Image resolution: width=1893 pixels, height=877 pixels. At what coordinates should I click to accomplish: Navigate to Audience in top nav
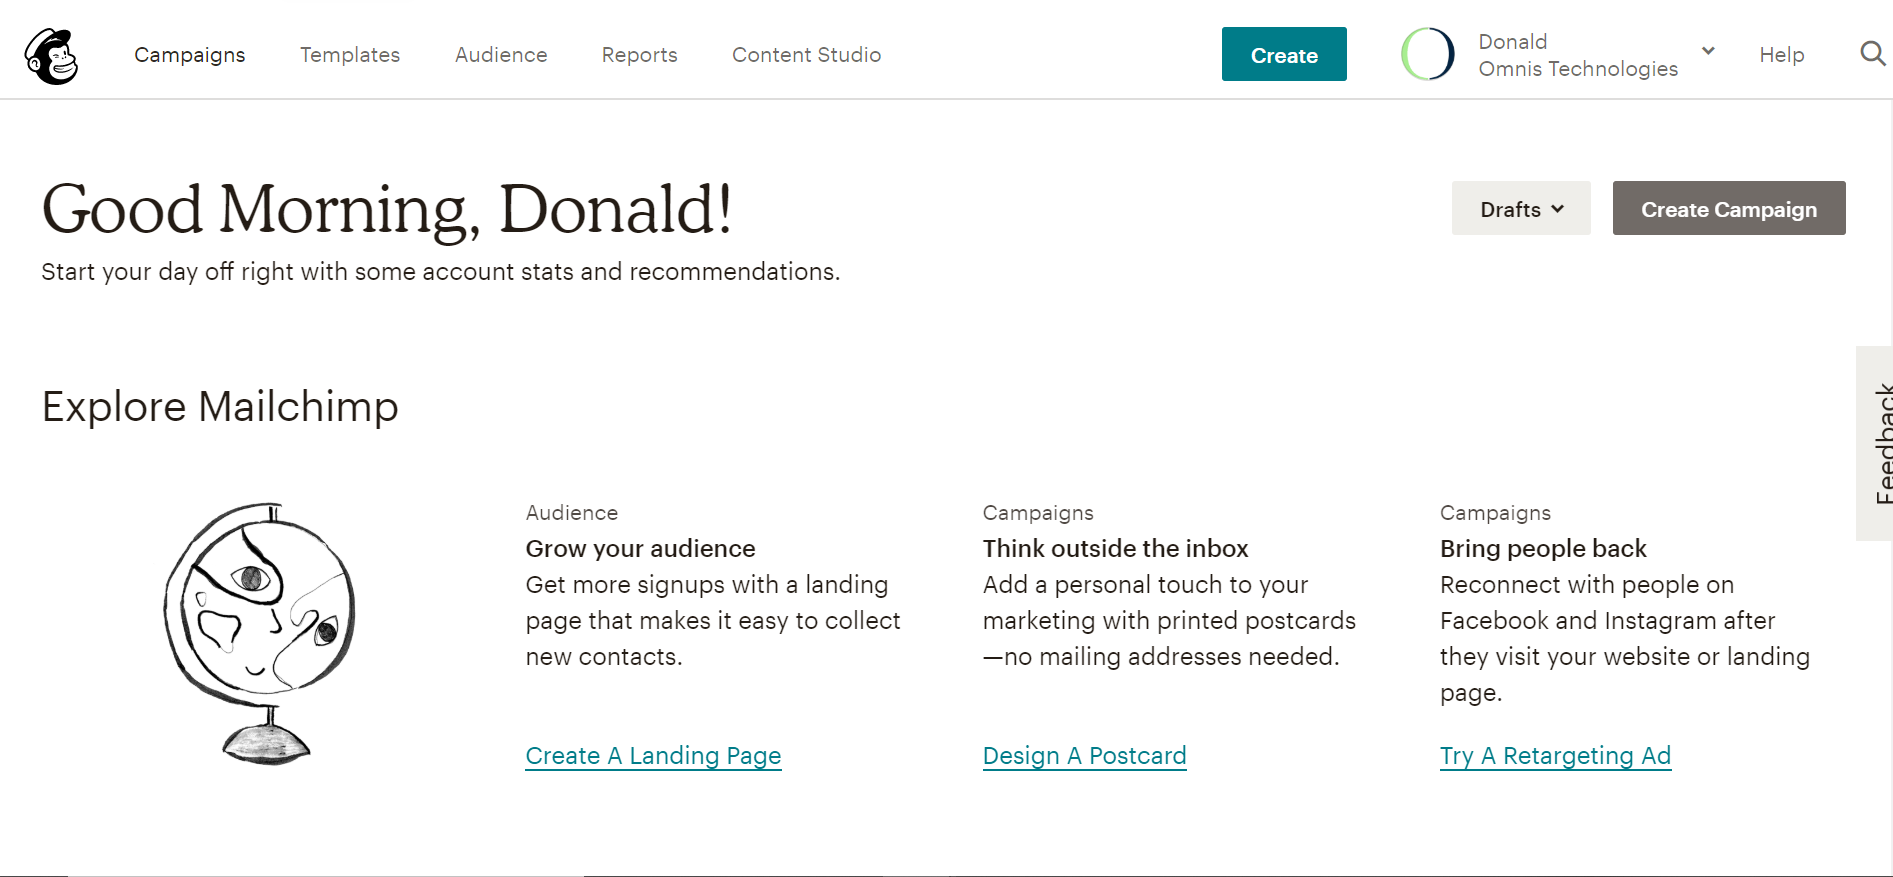point(501,55)
